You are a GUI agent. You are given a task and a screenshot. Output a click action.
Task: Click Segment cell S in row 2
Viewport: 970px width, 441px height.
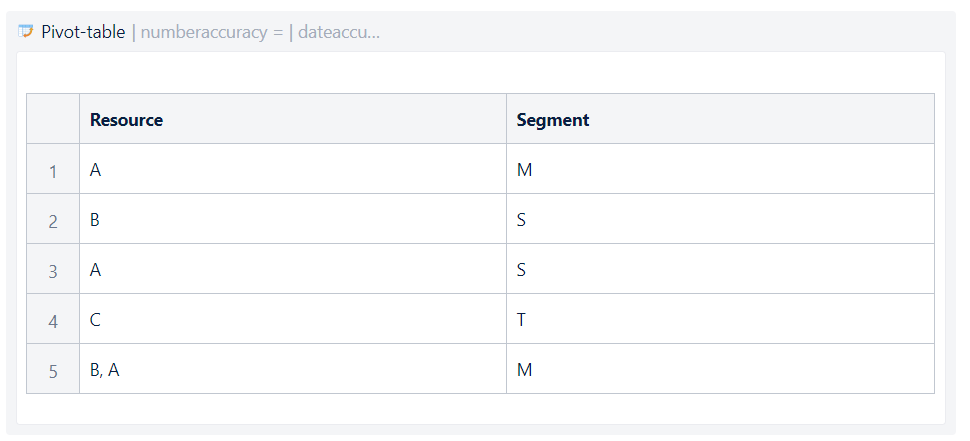pyautogui.click(x=521, y=220)
